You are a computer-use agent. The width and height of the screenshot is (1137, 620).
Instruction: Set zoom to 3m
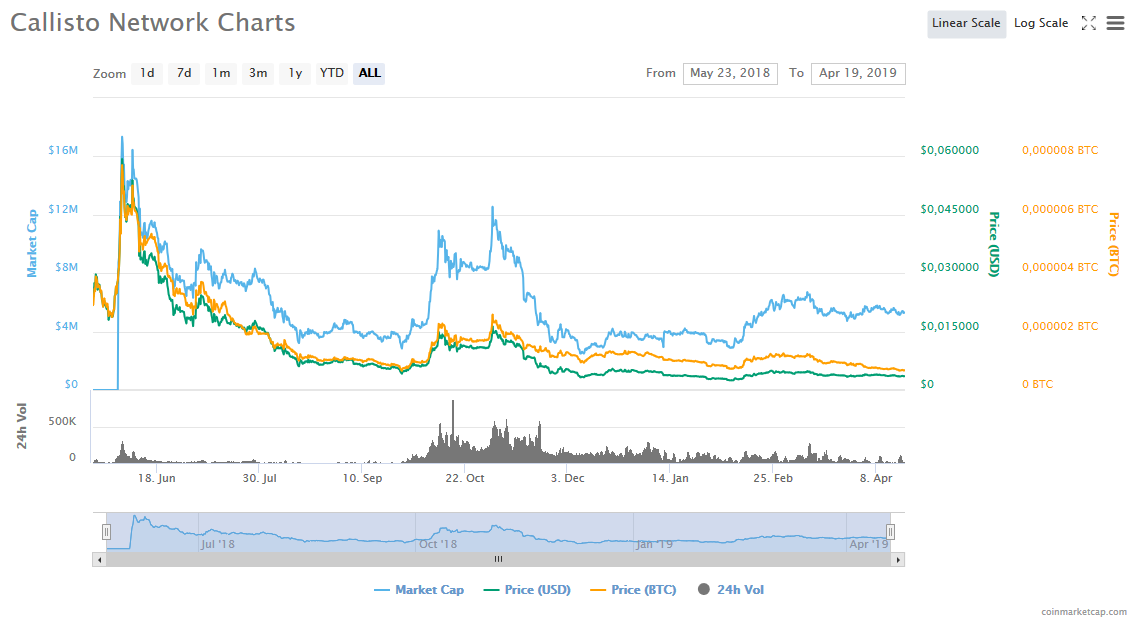258,73
